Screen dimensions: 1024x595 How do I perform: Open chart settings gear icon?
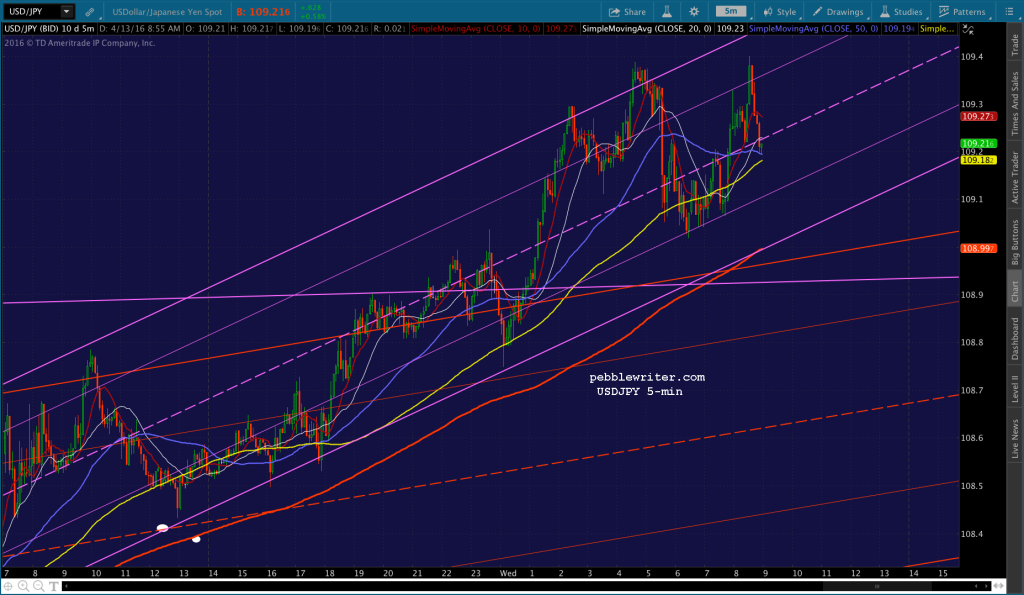point(694,12)
